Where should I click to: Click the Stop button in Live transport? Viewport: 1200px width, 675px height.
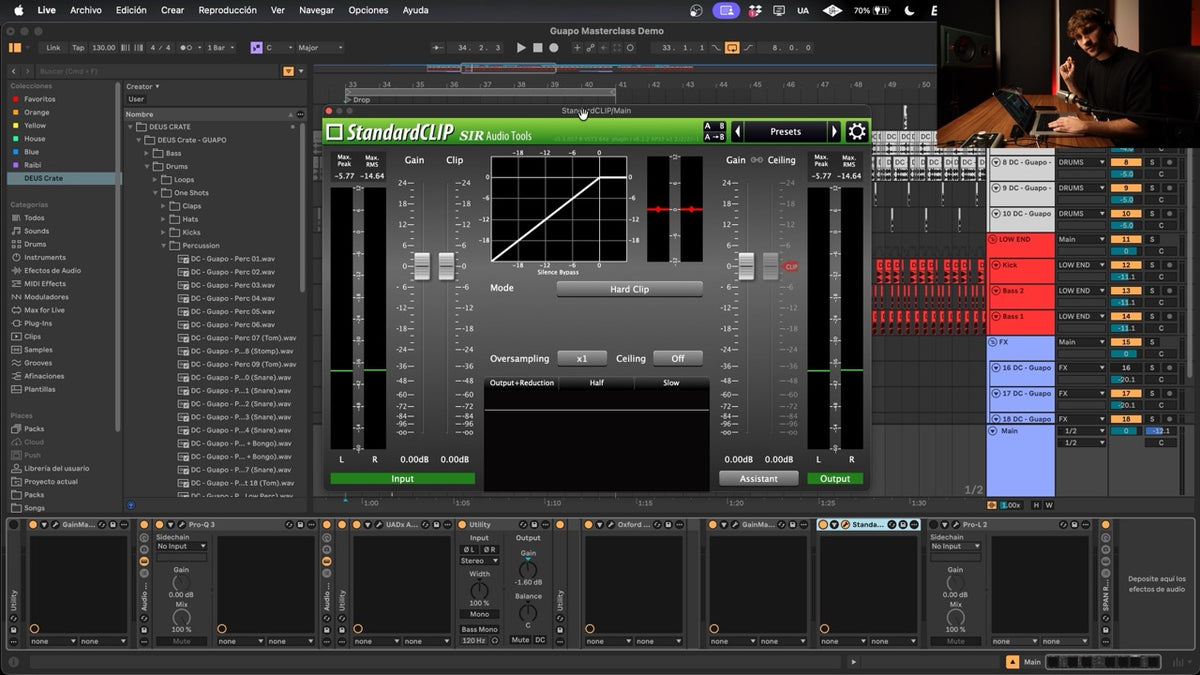[537, 48]
